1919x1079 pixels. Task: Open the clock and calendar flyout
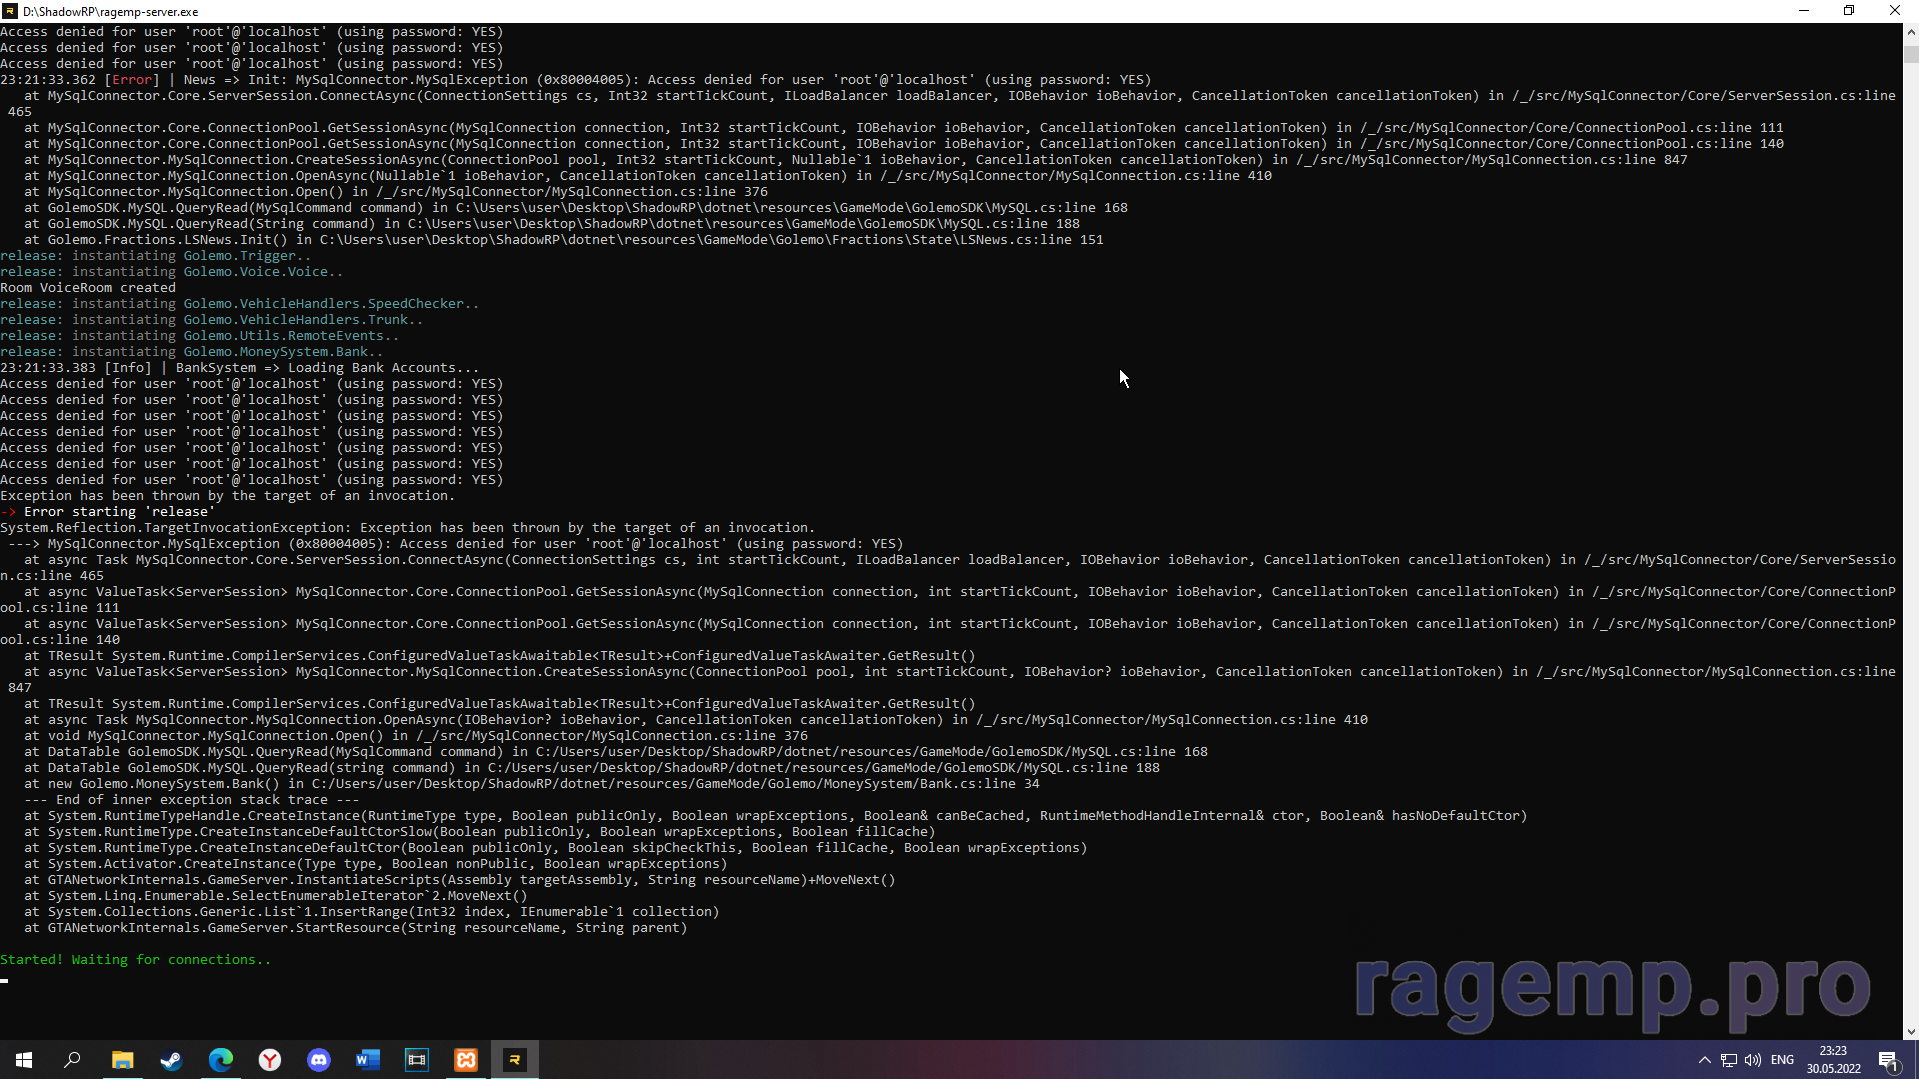click(x=1833, y=1060)
